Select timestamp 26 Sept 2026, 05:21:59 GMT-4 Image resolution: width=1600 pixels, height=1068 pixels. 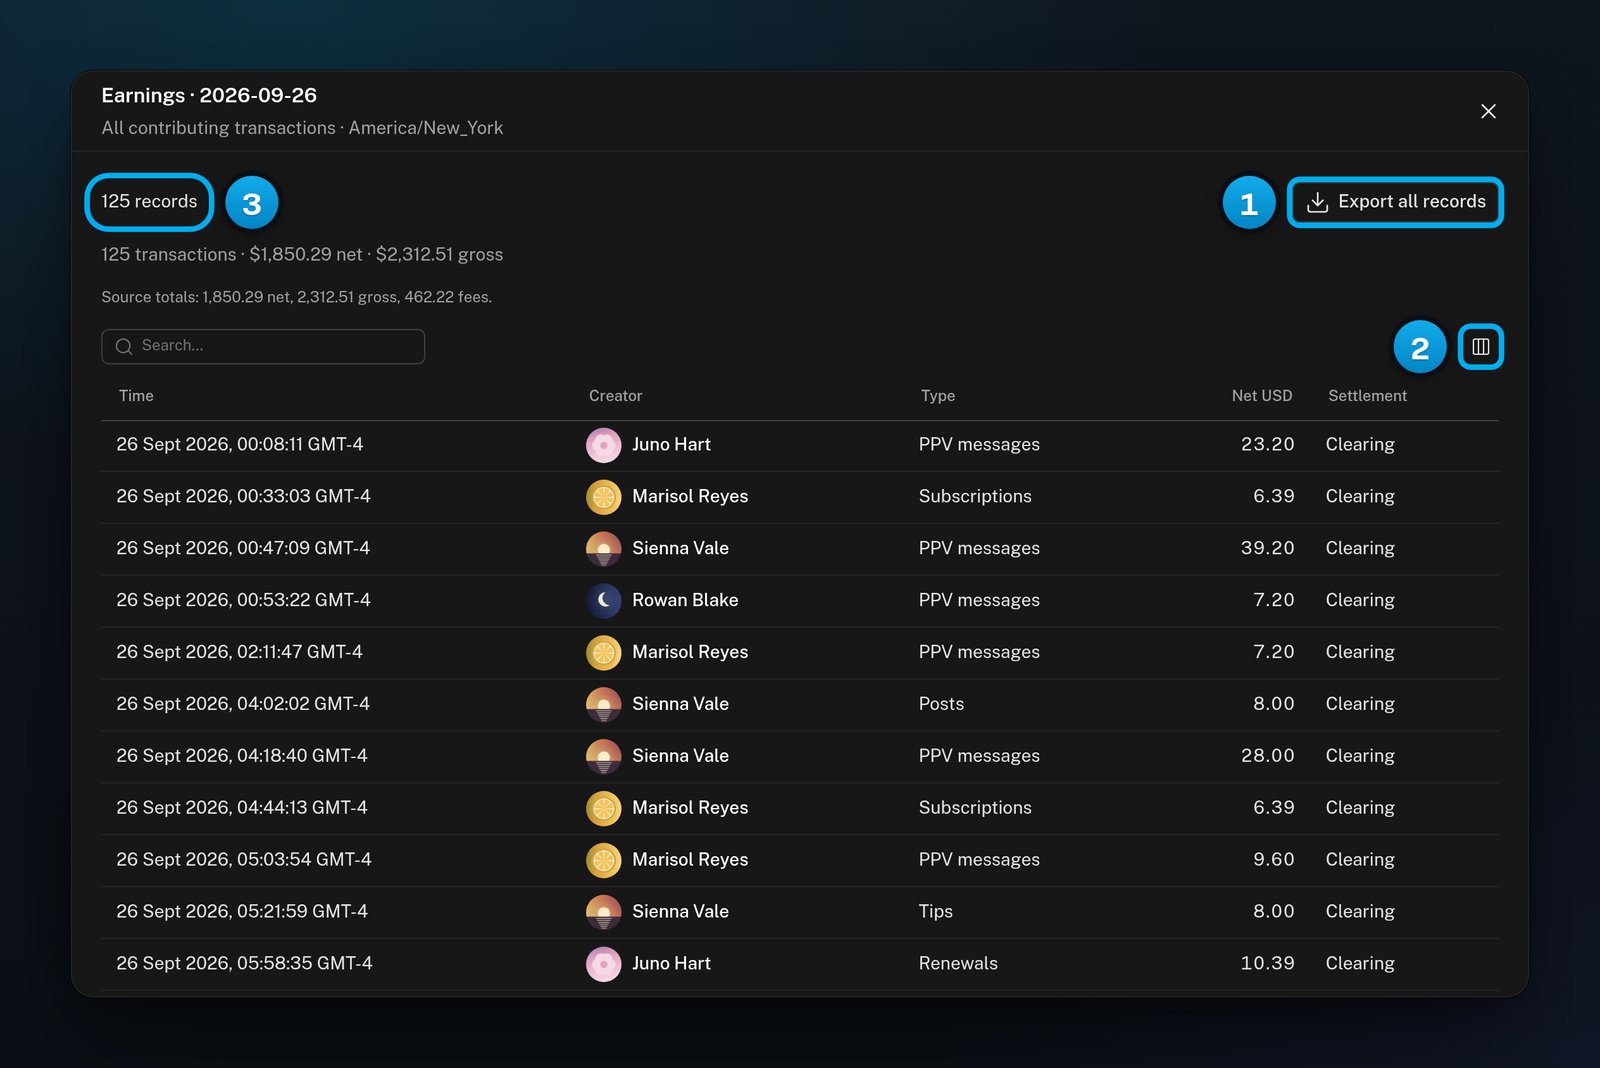[x=242, y=912]
